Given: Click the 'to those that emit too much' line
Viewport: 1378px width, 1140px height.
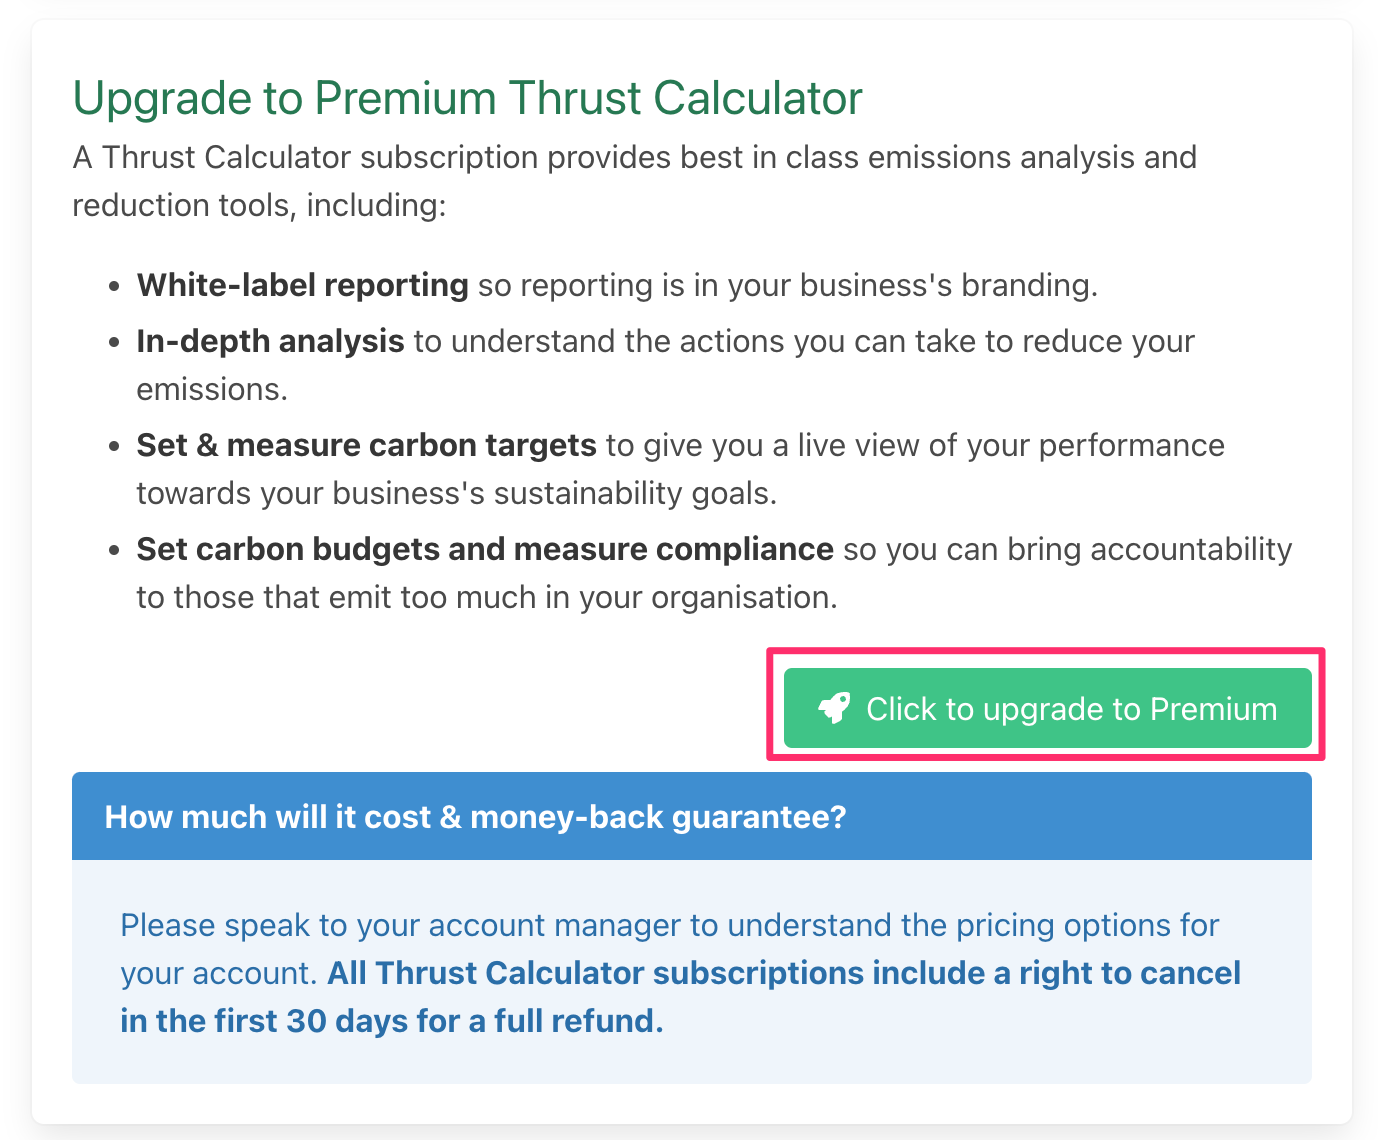Looking at the screenshot, I should 486,597.
